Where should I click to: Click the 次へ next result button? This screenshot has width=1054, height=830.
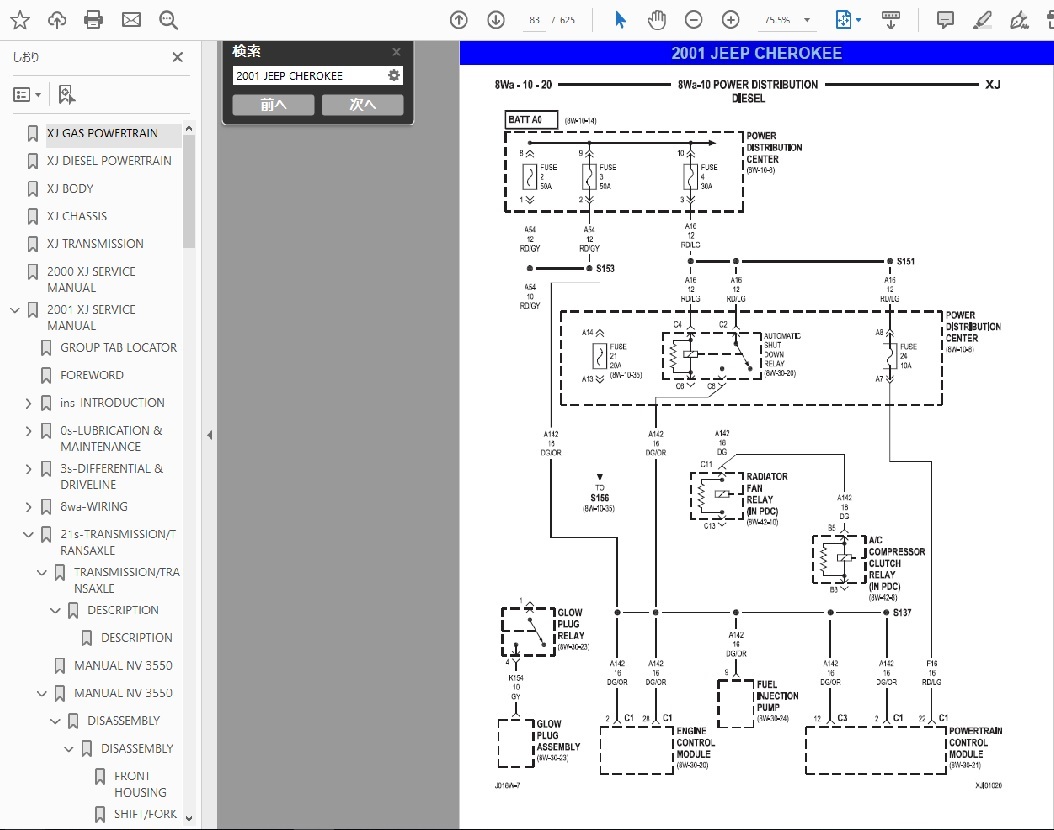pyautogui.click(x=362, y=104)
